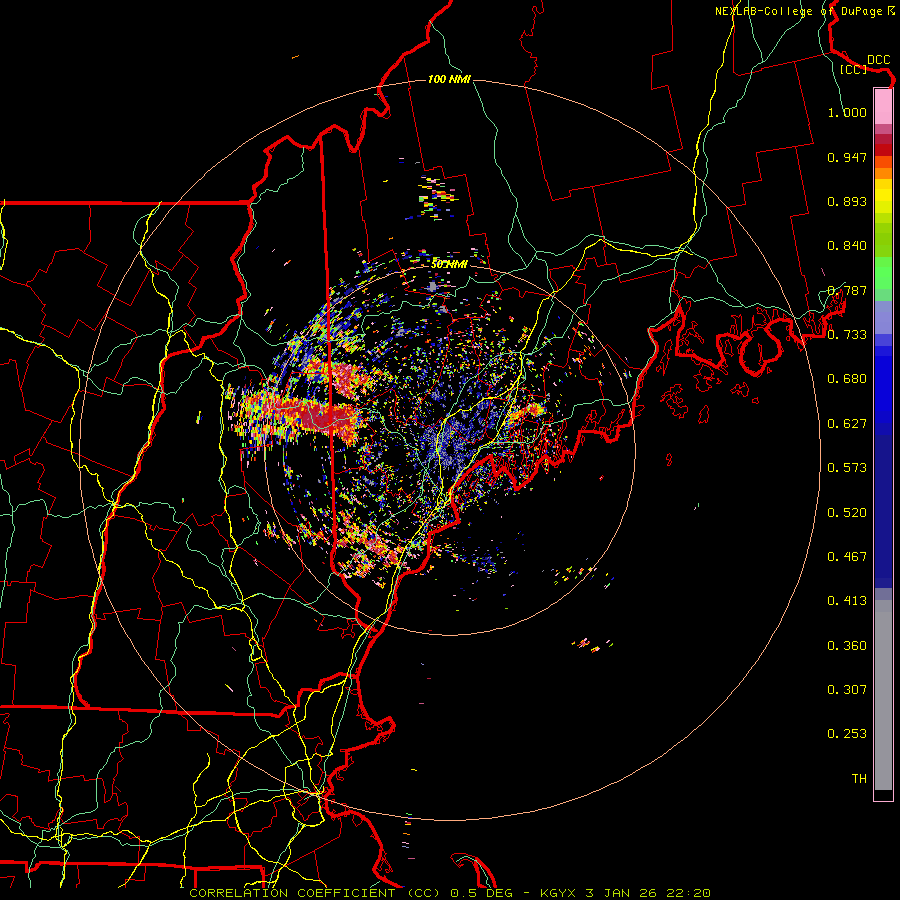Select the 100 NMI range ring label
The height and width of the screenshot is (900, 900).
[x=449, y=79]
